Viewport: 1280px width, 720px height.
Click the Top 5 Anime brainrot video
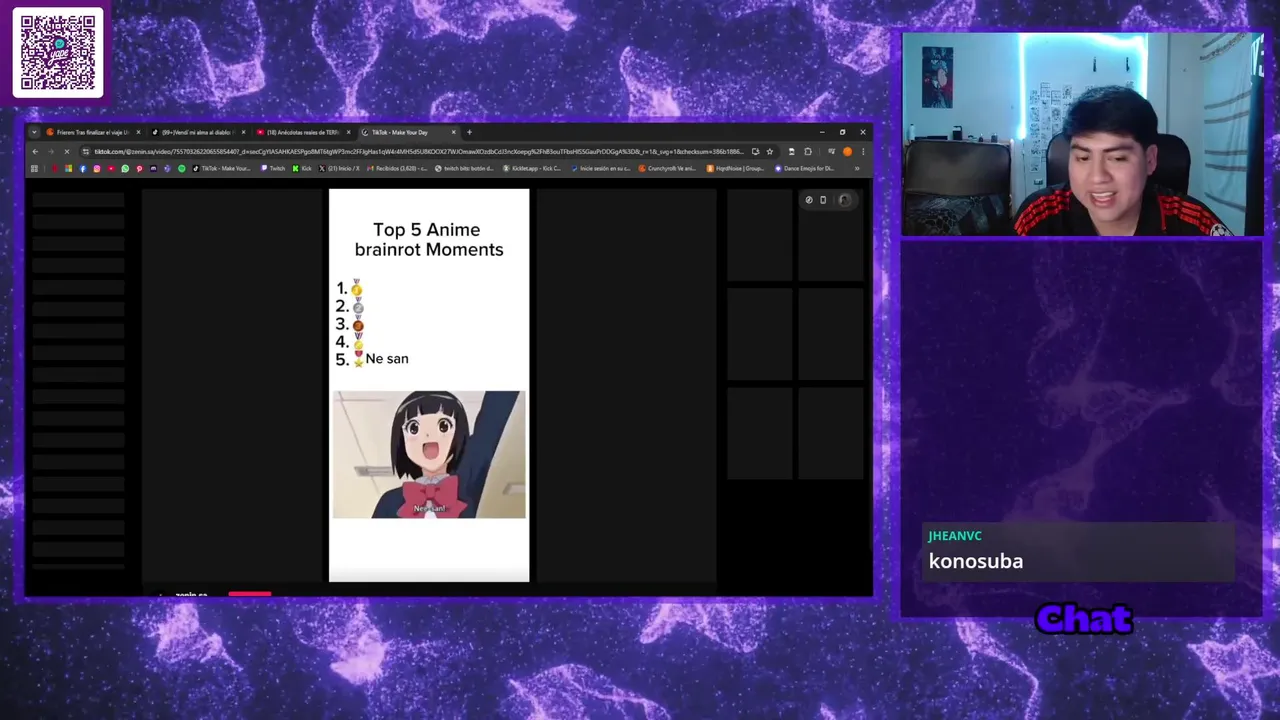click(429, 385)
